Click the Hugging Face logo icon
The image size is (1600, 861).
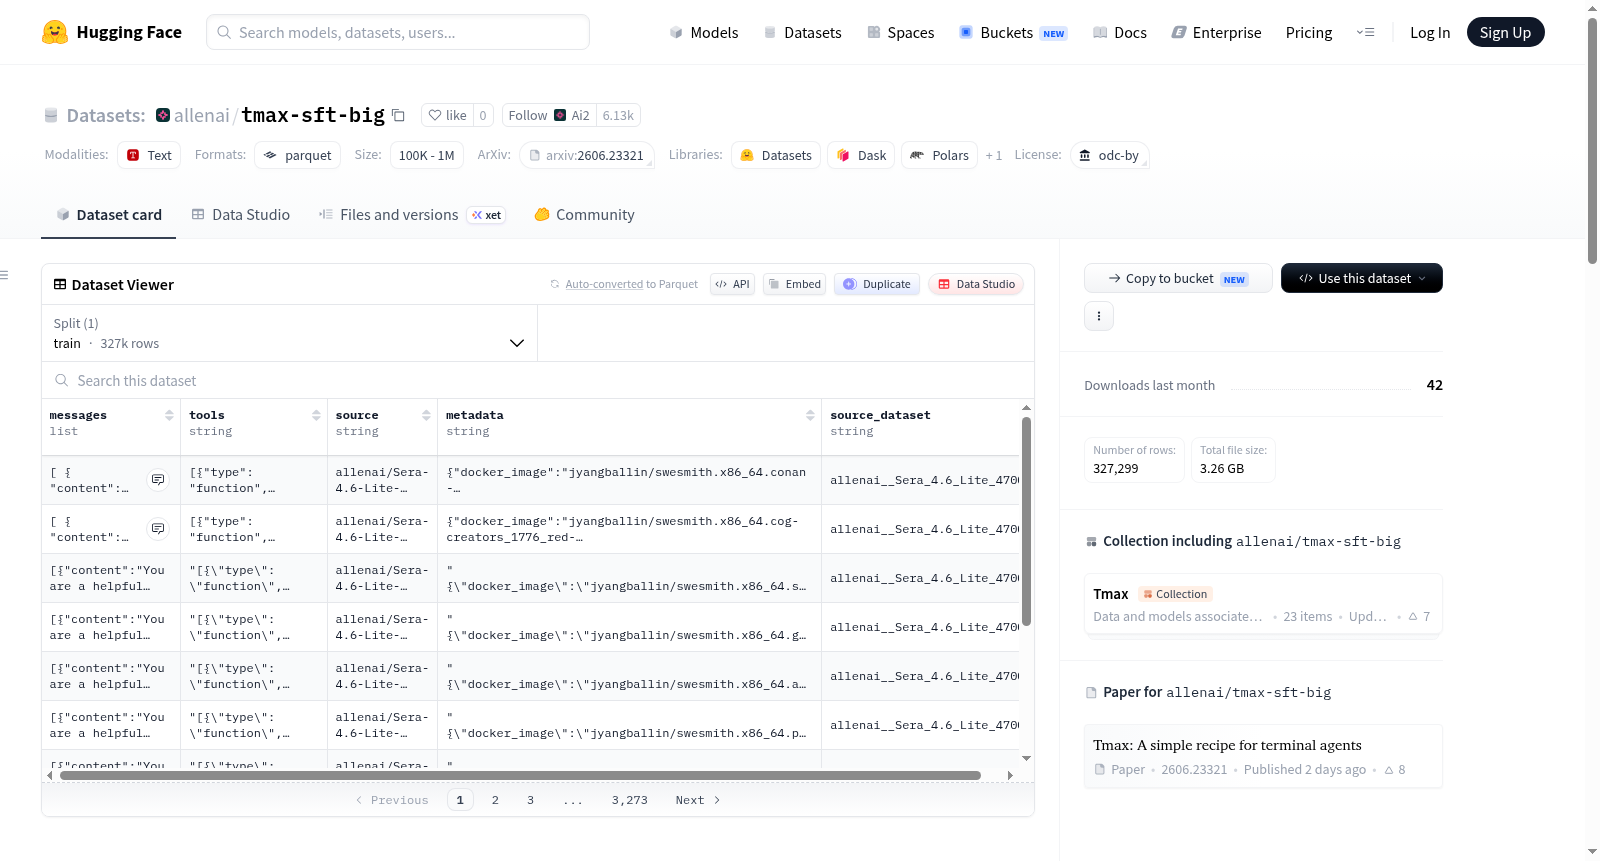point(55,32)
